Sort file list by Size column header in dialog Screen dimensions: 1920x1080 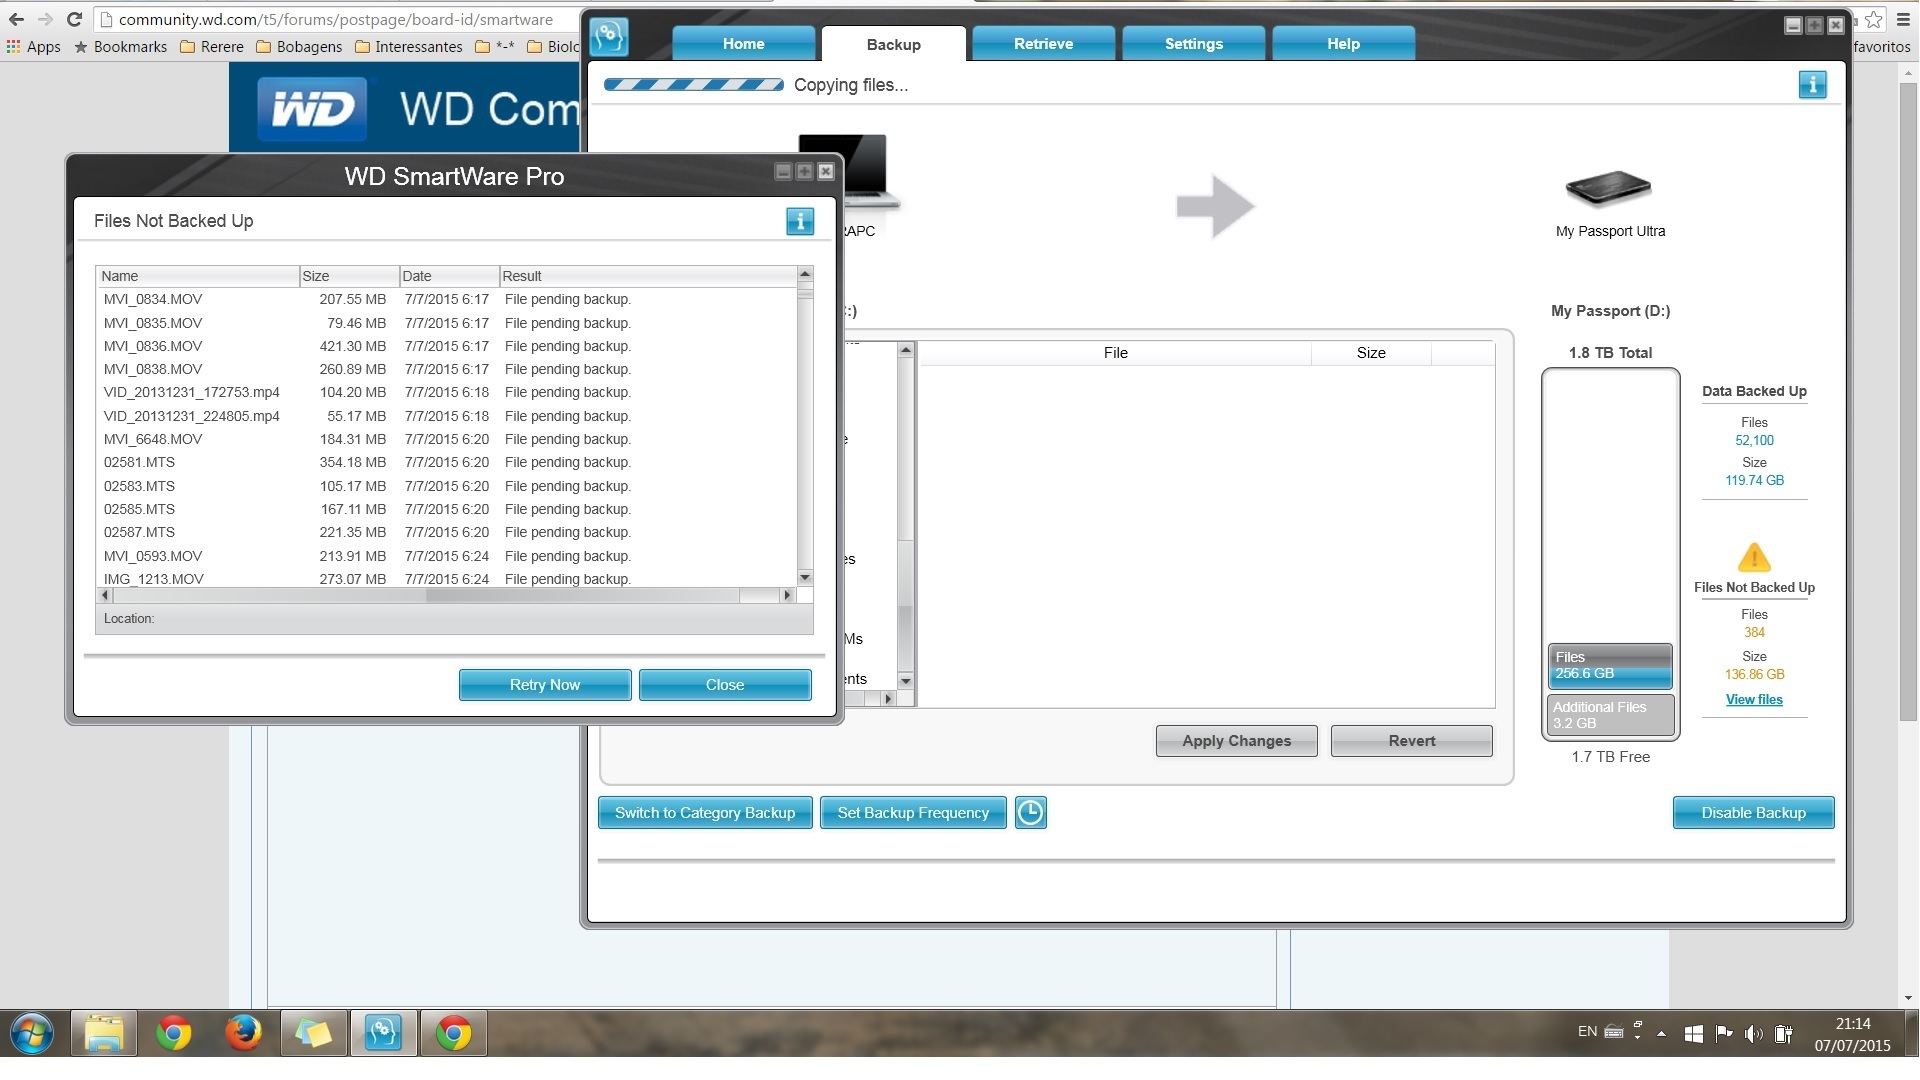(349, 276)
